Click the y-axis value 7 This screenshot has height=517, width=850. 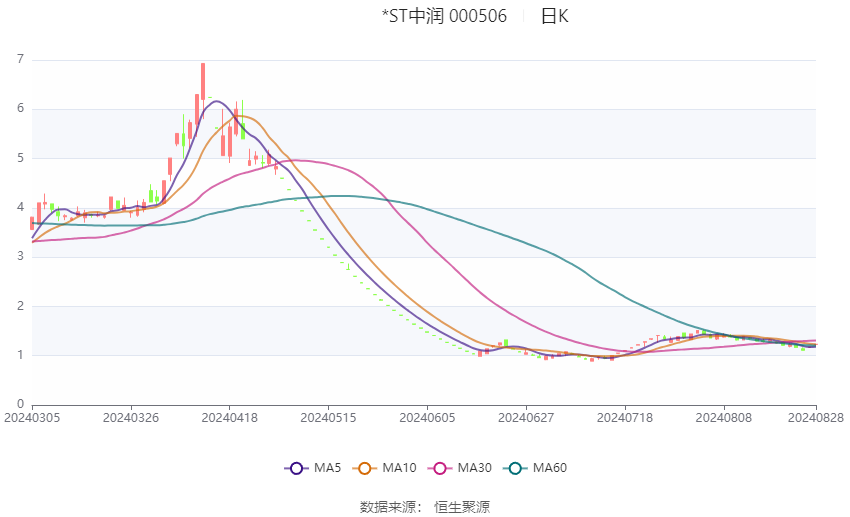[x=21, y=59]
